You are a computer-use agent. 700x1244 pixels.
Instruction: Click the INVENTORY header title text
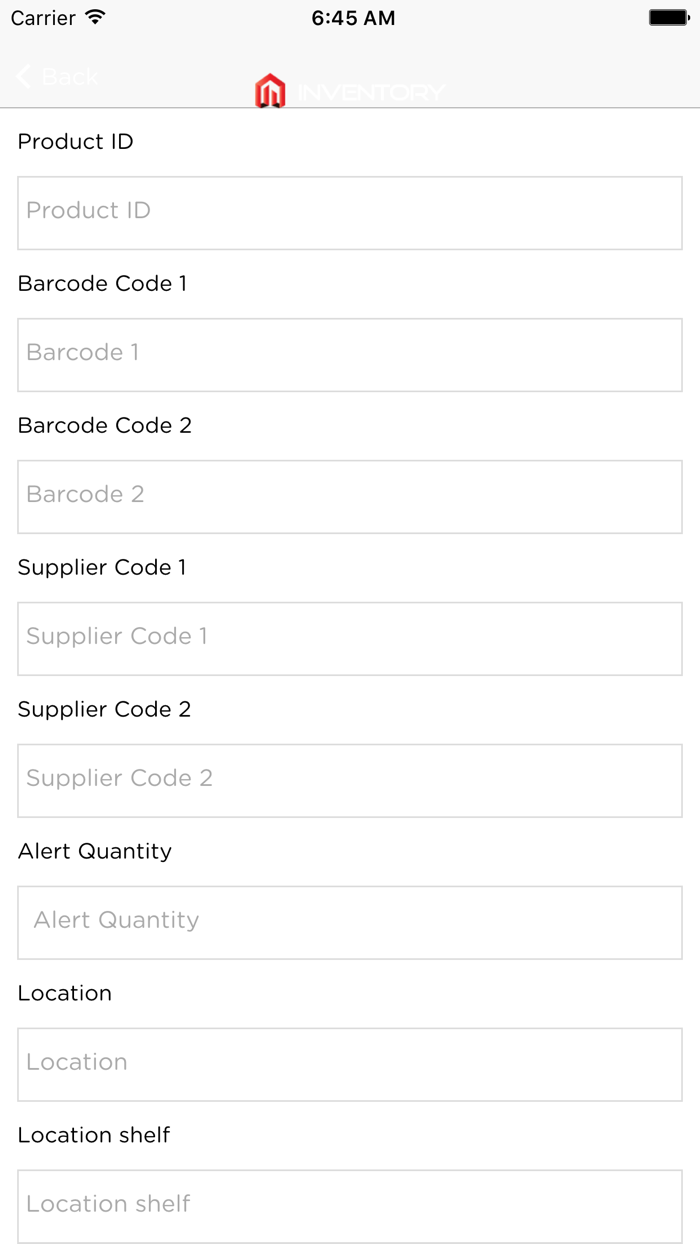[371, 93]
